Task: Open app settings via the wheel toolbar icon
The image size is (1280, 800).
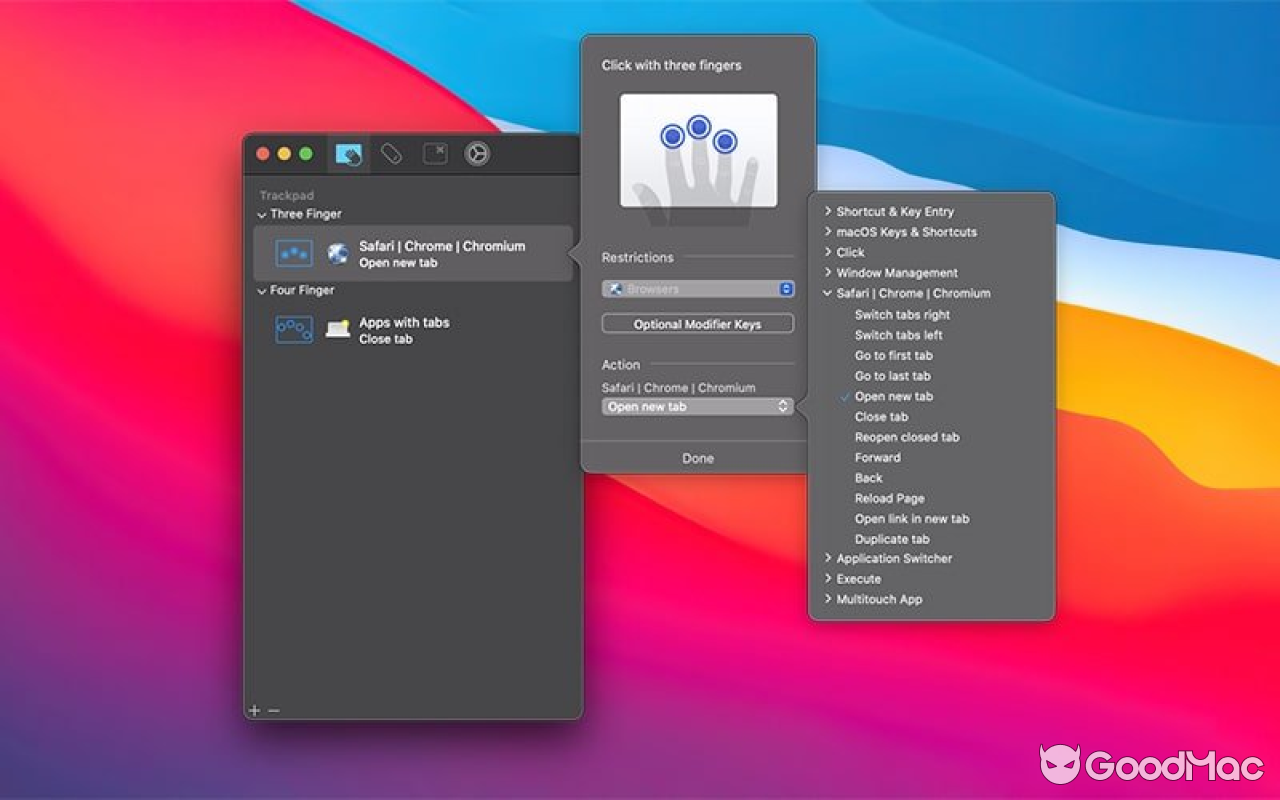Action: pyautogui.click(x=478, y=153)
